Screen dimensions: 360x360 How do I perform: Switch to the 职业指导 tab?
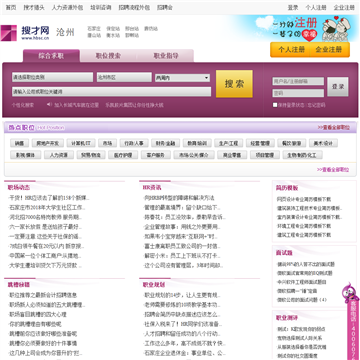(x=166, y=56)
